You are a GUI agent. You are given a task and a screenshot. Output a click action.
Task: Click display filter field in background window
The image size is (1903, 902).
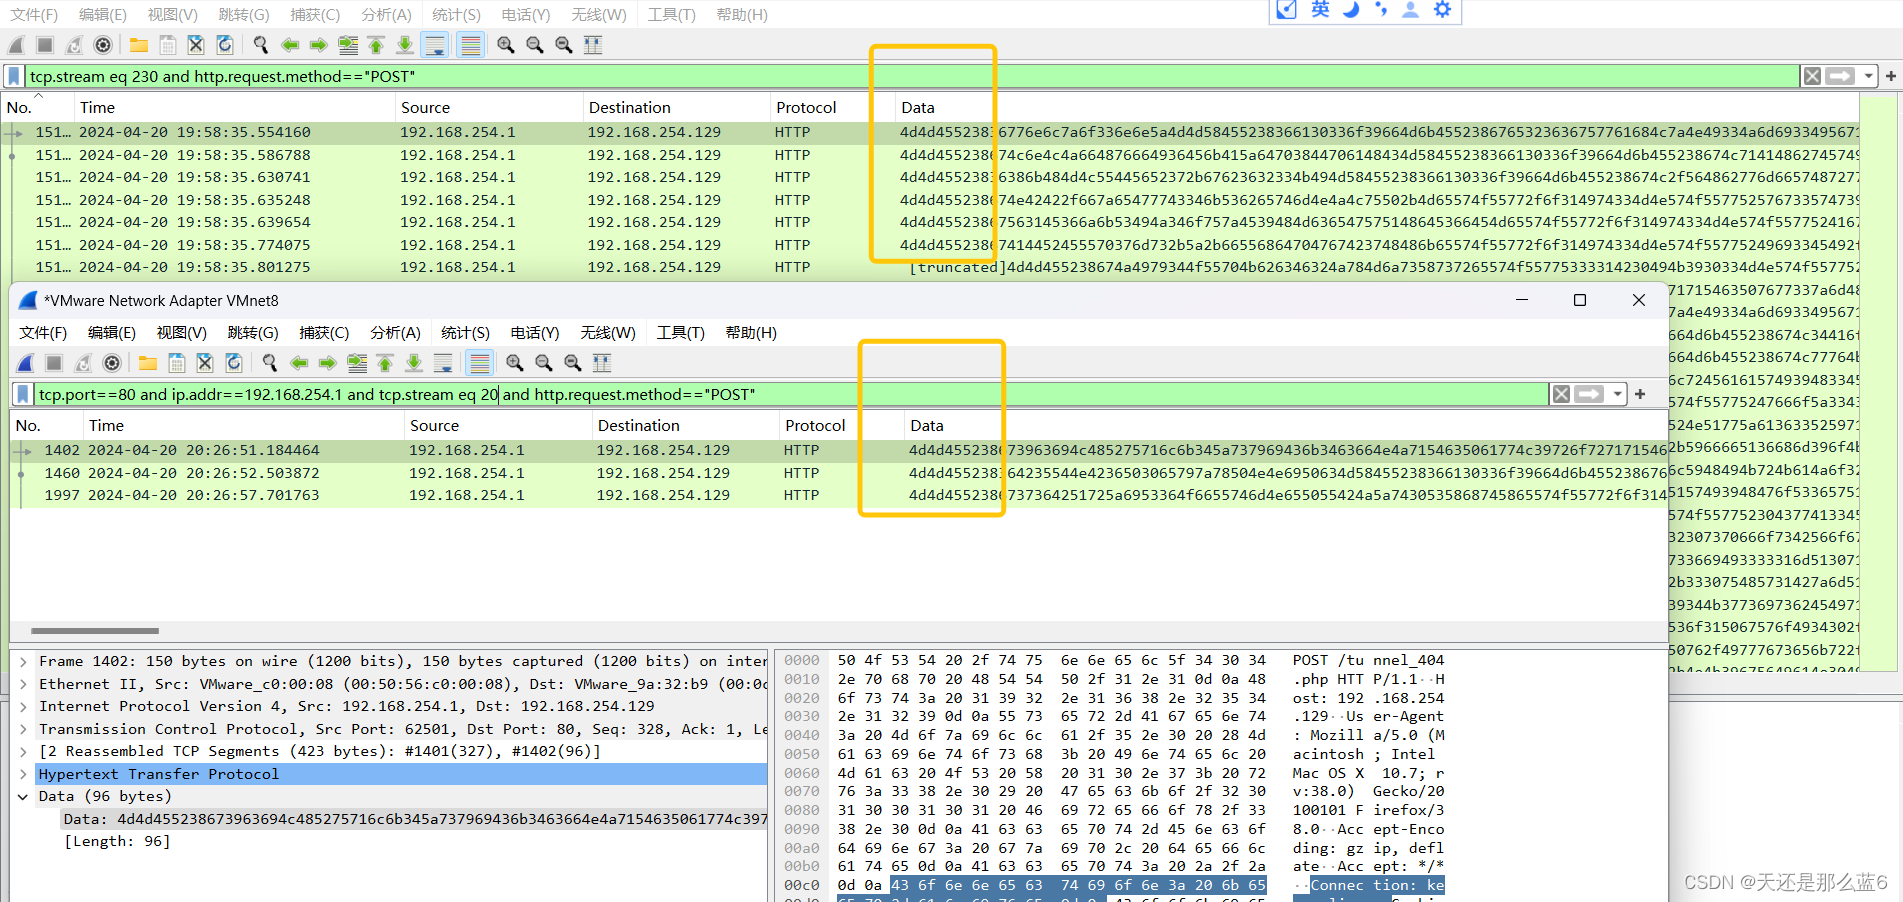(x=912, y=76)
